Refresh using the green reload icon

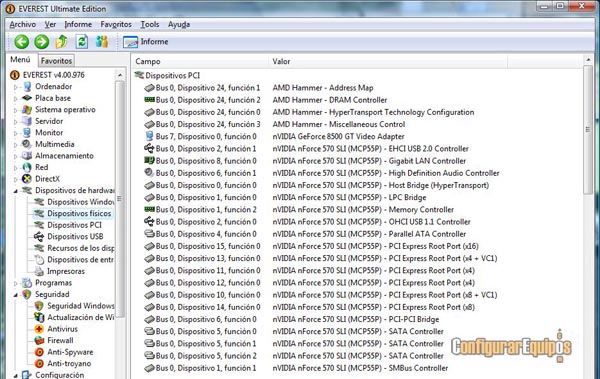tap(82, 42)
